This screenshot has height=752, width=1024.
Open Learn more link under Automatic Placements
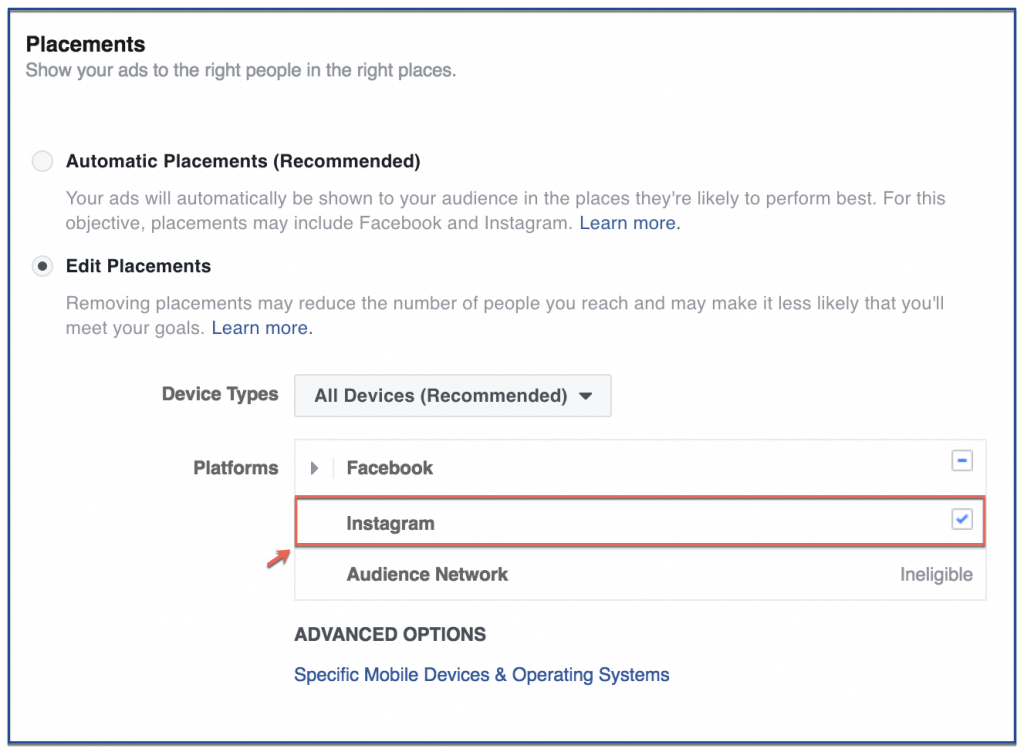[628, 223]
